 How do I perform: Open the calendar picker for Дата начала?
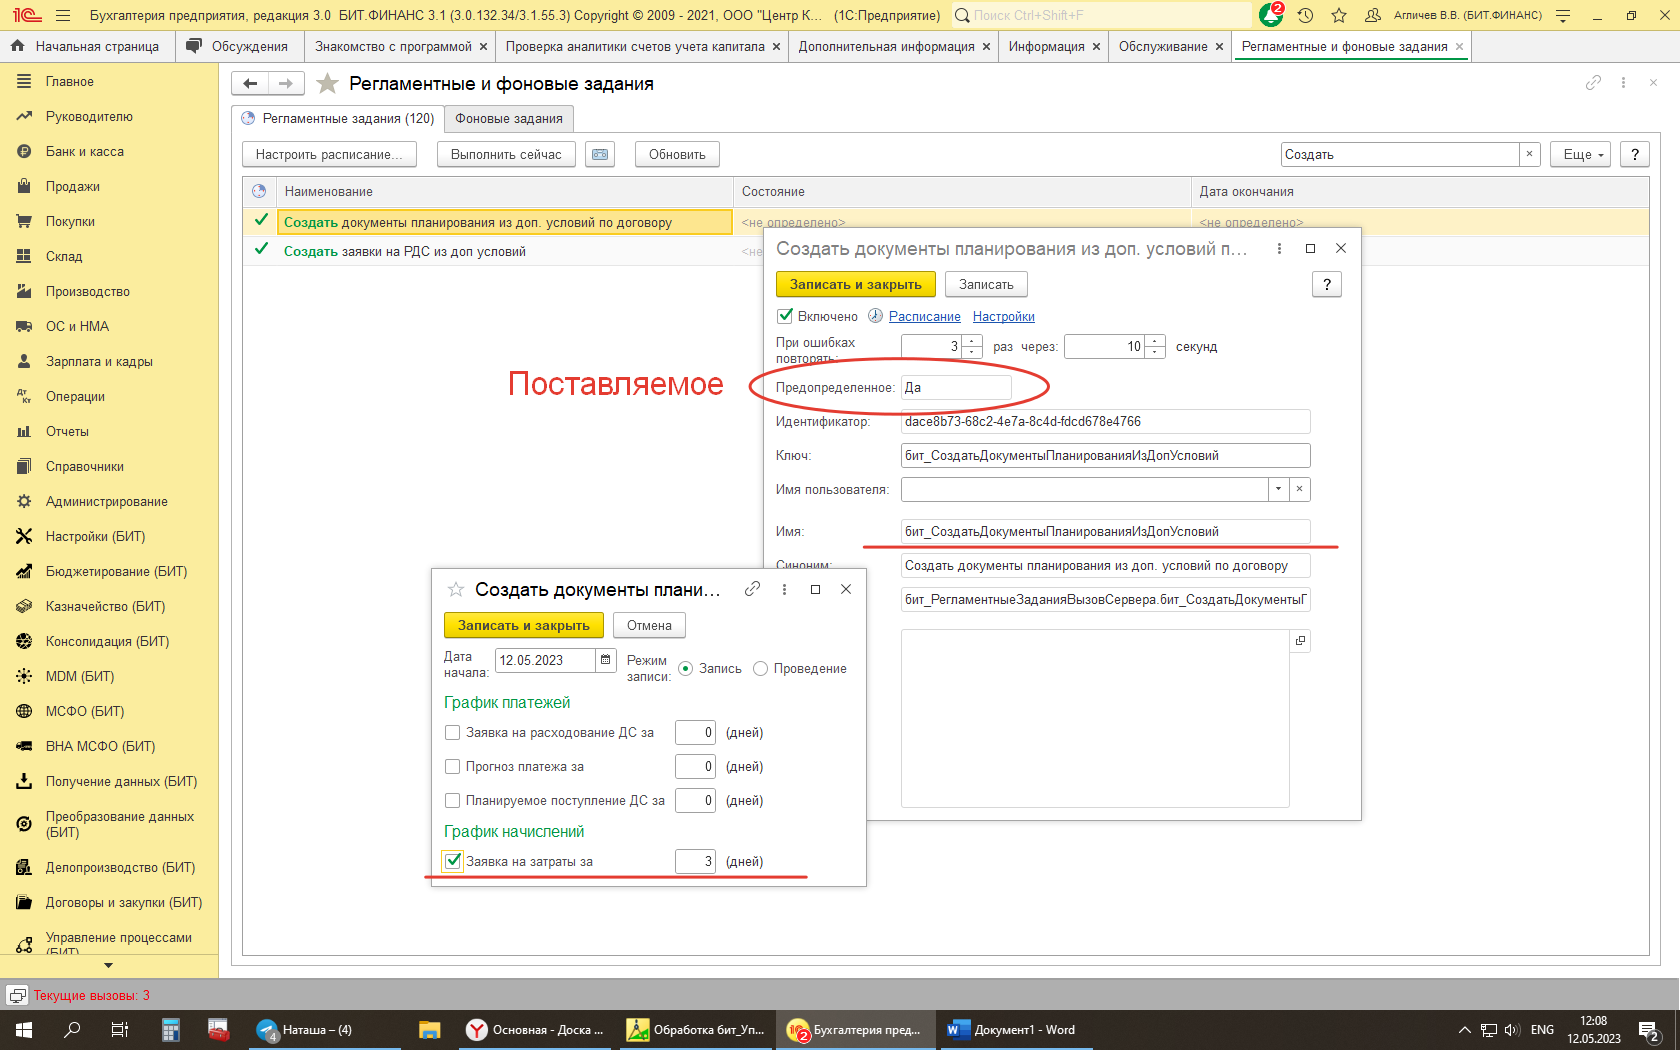click(606, 660)
